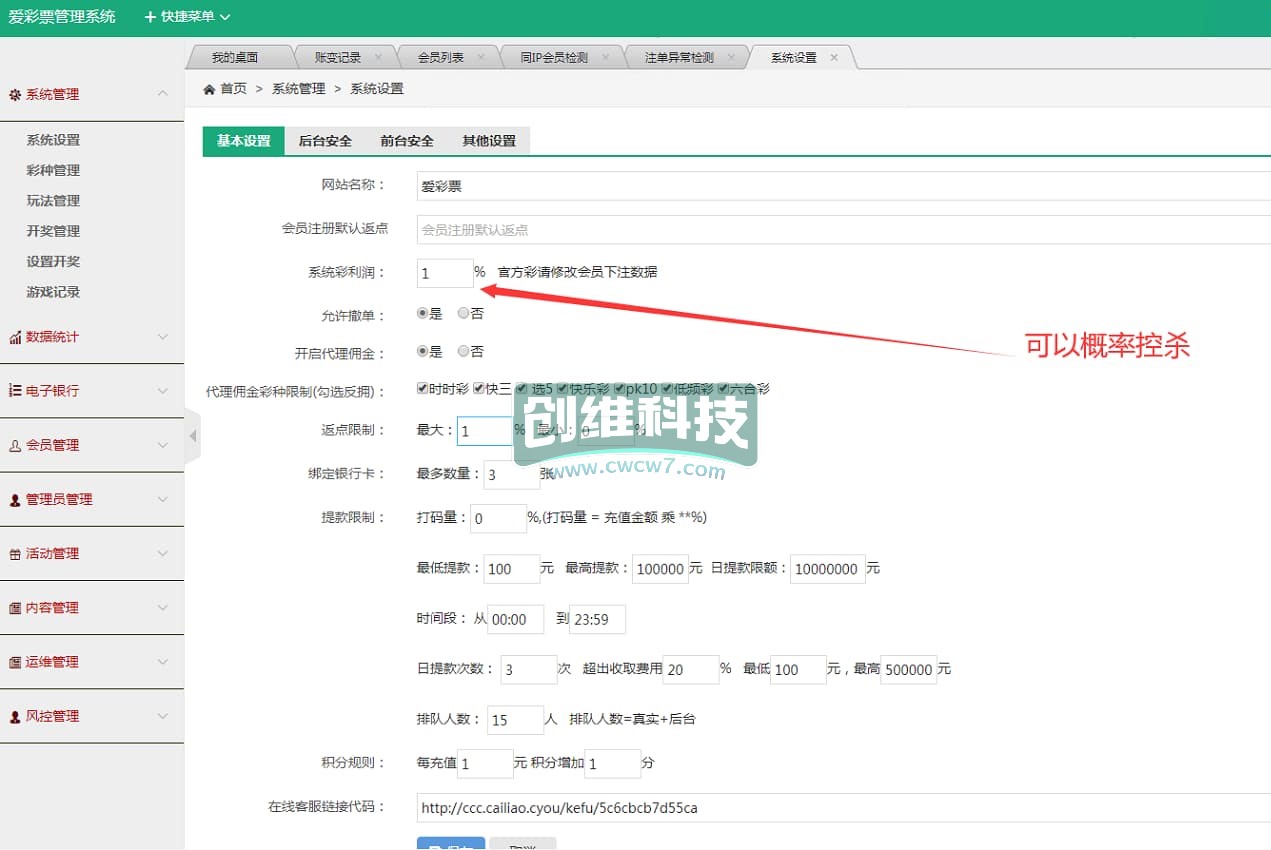1271x850 pixels.
Task: Click the 系统管理 gear icon in sidebar
Action: point(15,95)
